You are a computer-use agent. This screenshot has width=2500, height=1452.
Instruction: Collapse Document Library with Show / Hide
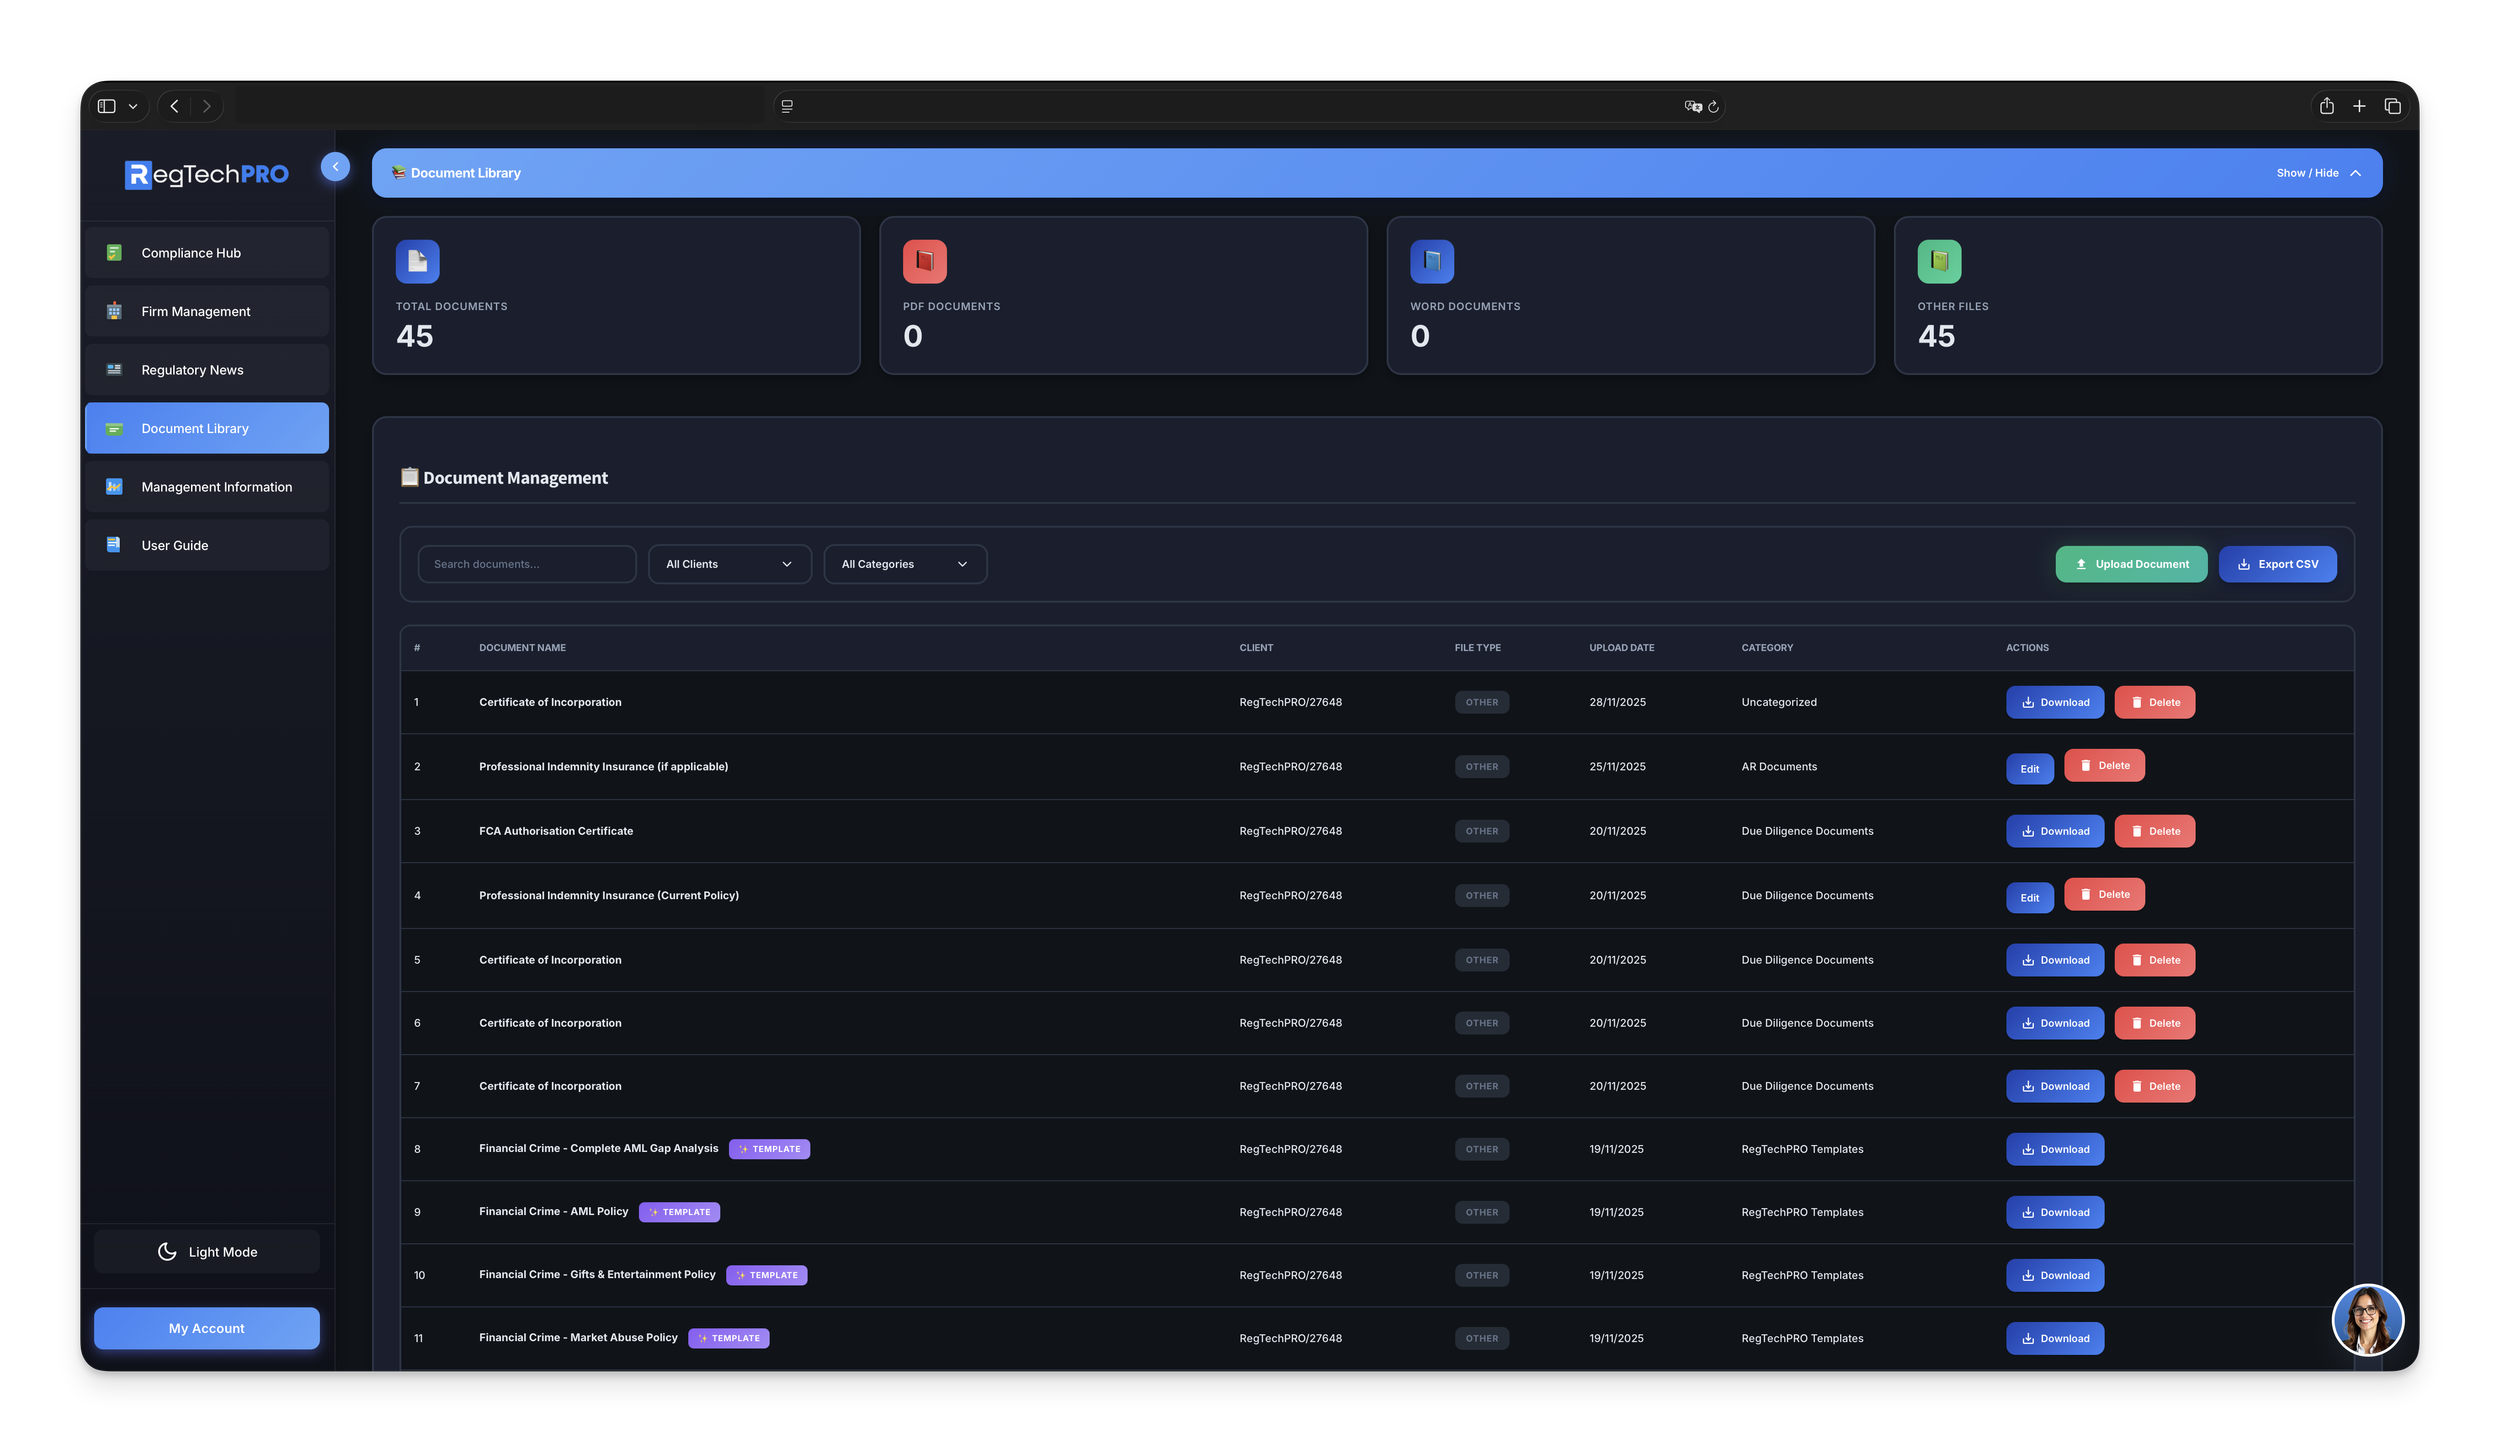2317,173
